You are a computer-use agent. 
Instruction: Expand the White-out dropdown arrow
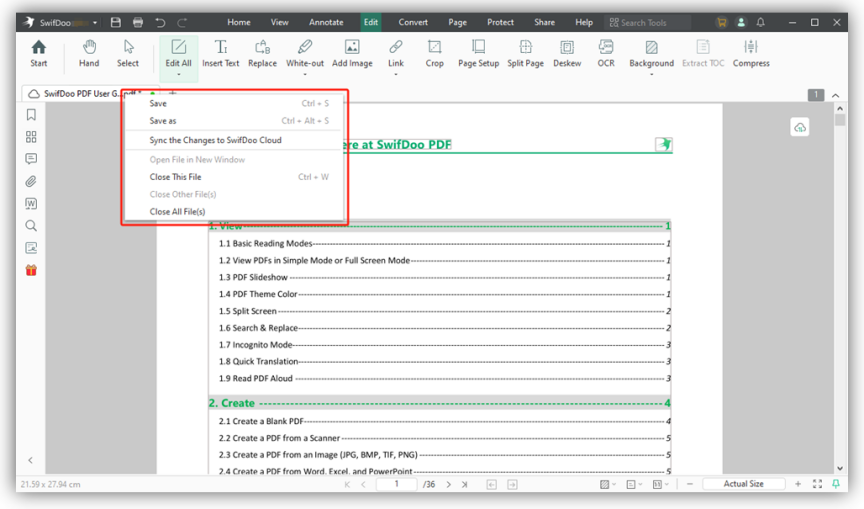pyautogui.click(x=305, y=74)
